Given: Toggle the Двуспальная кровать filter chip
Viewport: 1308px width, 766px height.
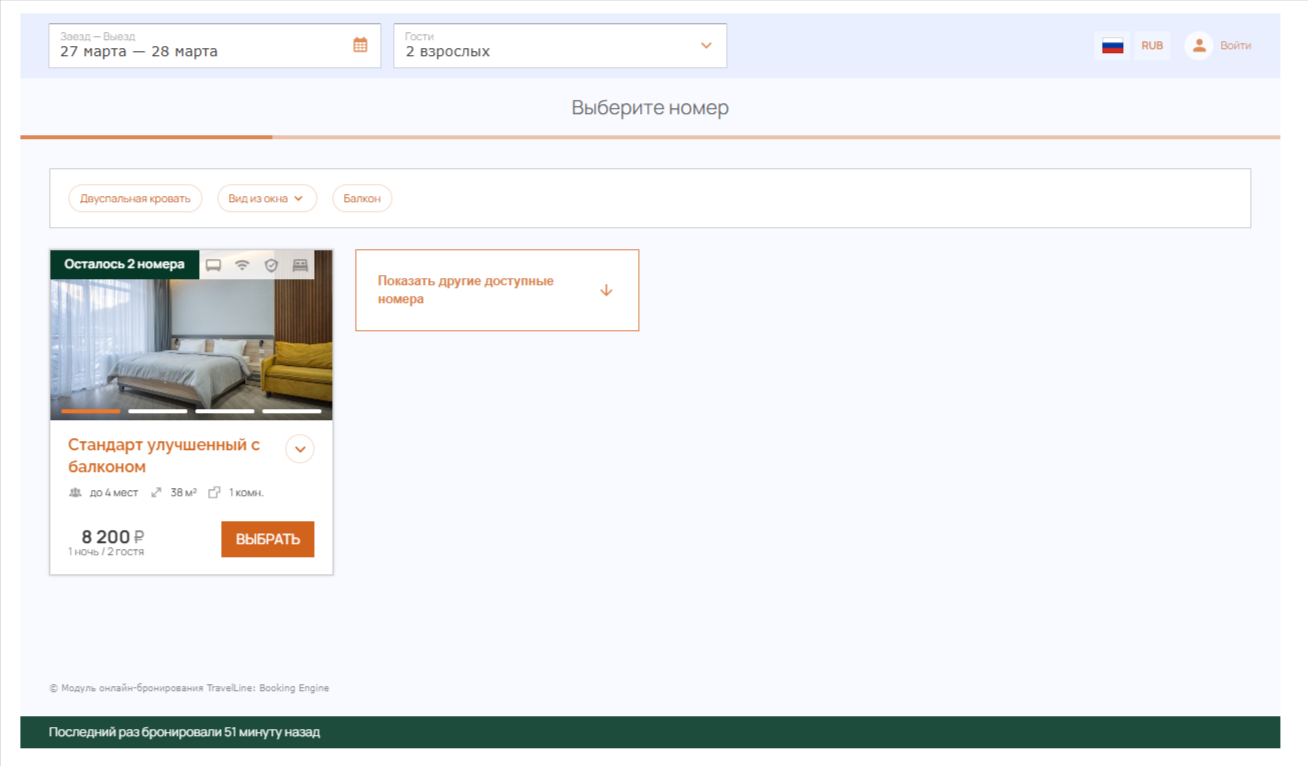Looking at the screenshot, I should tap(135, 199).
